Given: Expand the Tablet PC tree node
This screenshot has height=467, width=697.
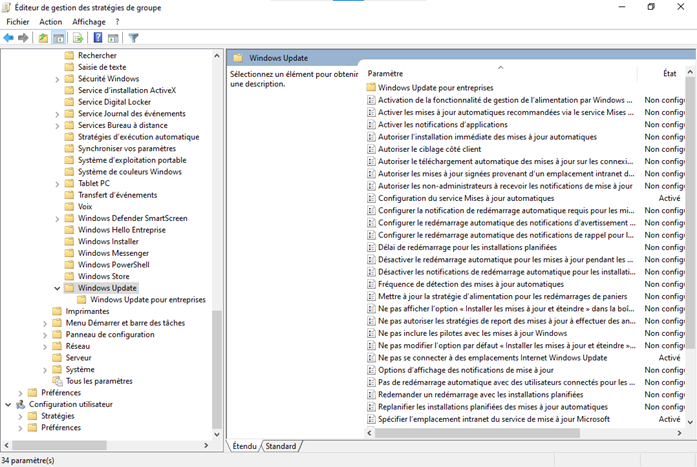Looking at the screenshot, I should [x=57, y=184].
